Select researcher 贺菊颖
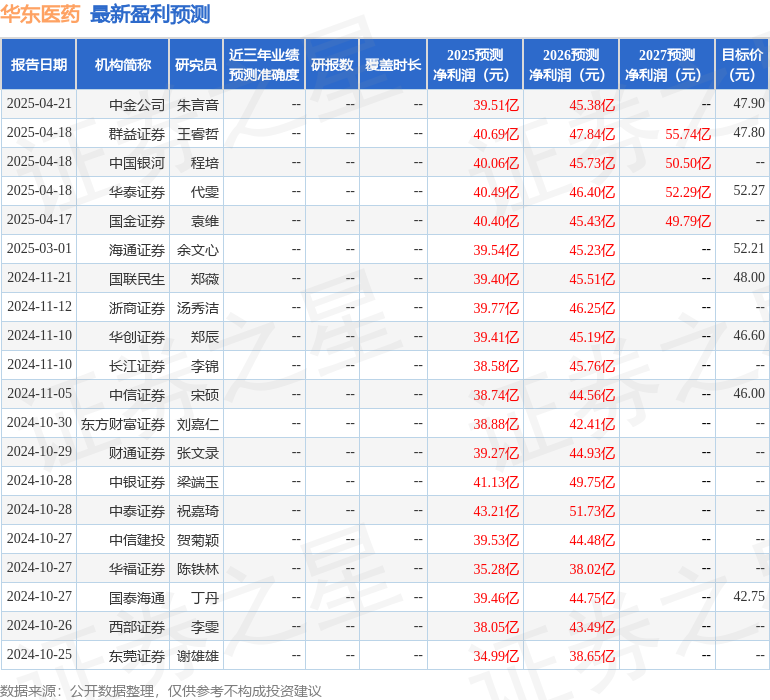Viewport: 770px width, 700px height. tap(197, 539)
